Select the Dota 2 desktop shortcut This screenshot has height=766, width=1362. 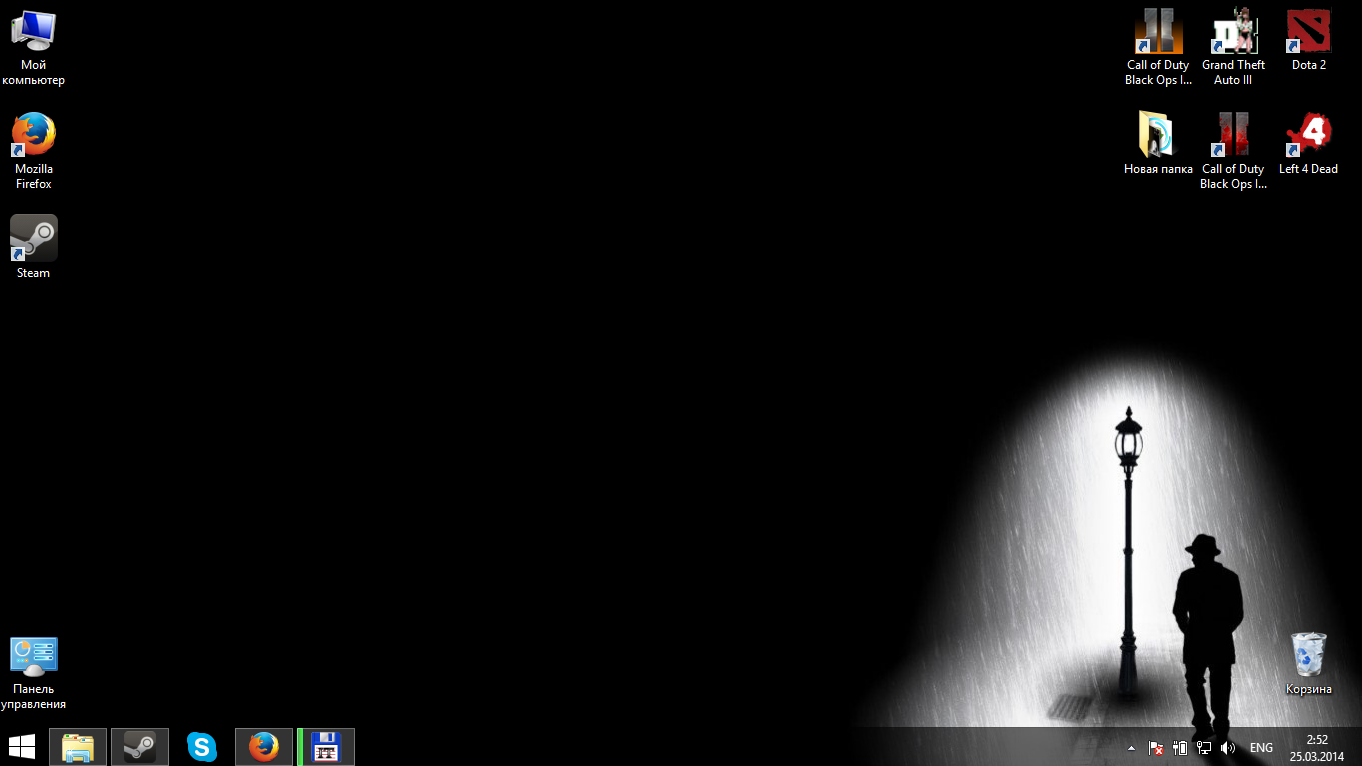tap(1308, 40)
